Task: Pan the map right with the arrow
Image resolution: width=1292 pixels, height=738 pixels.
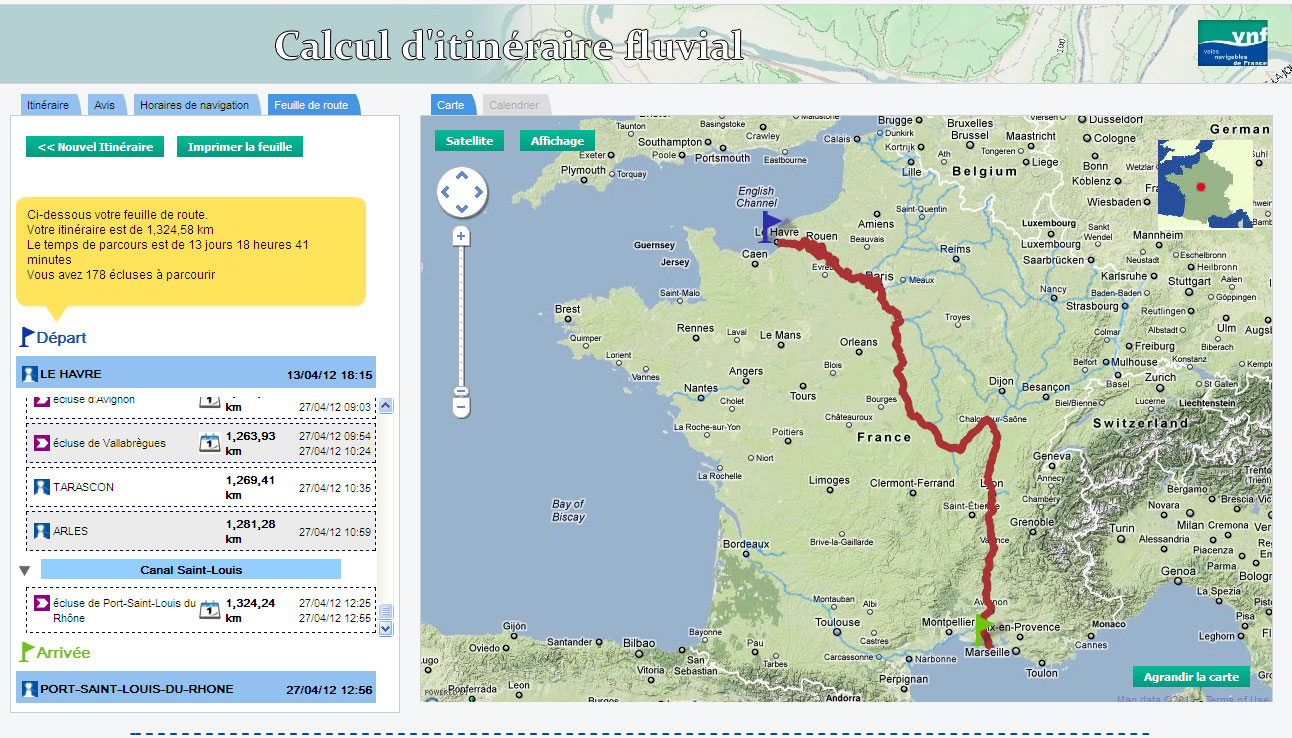Action: tap(477, 191)
